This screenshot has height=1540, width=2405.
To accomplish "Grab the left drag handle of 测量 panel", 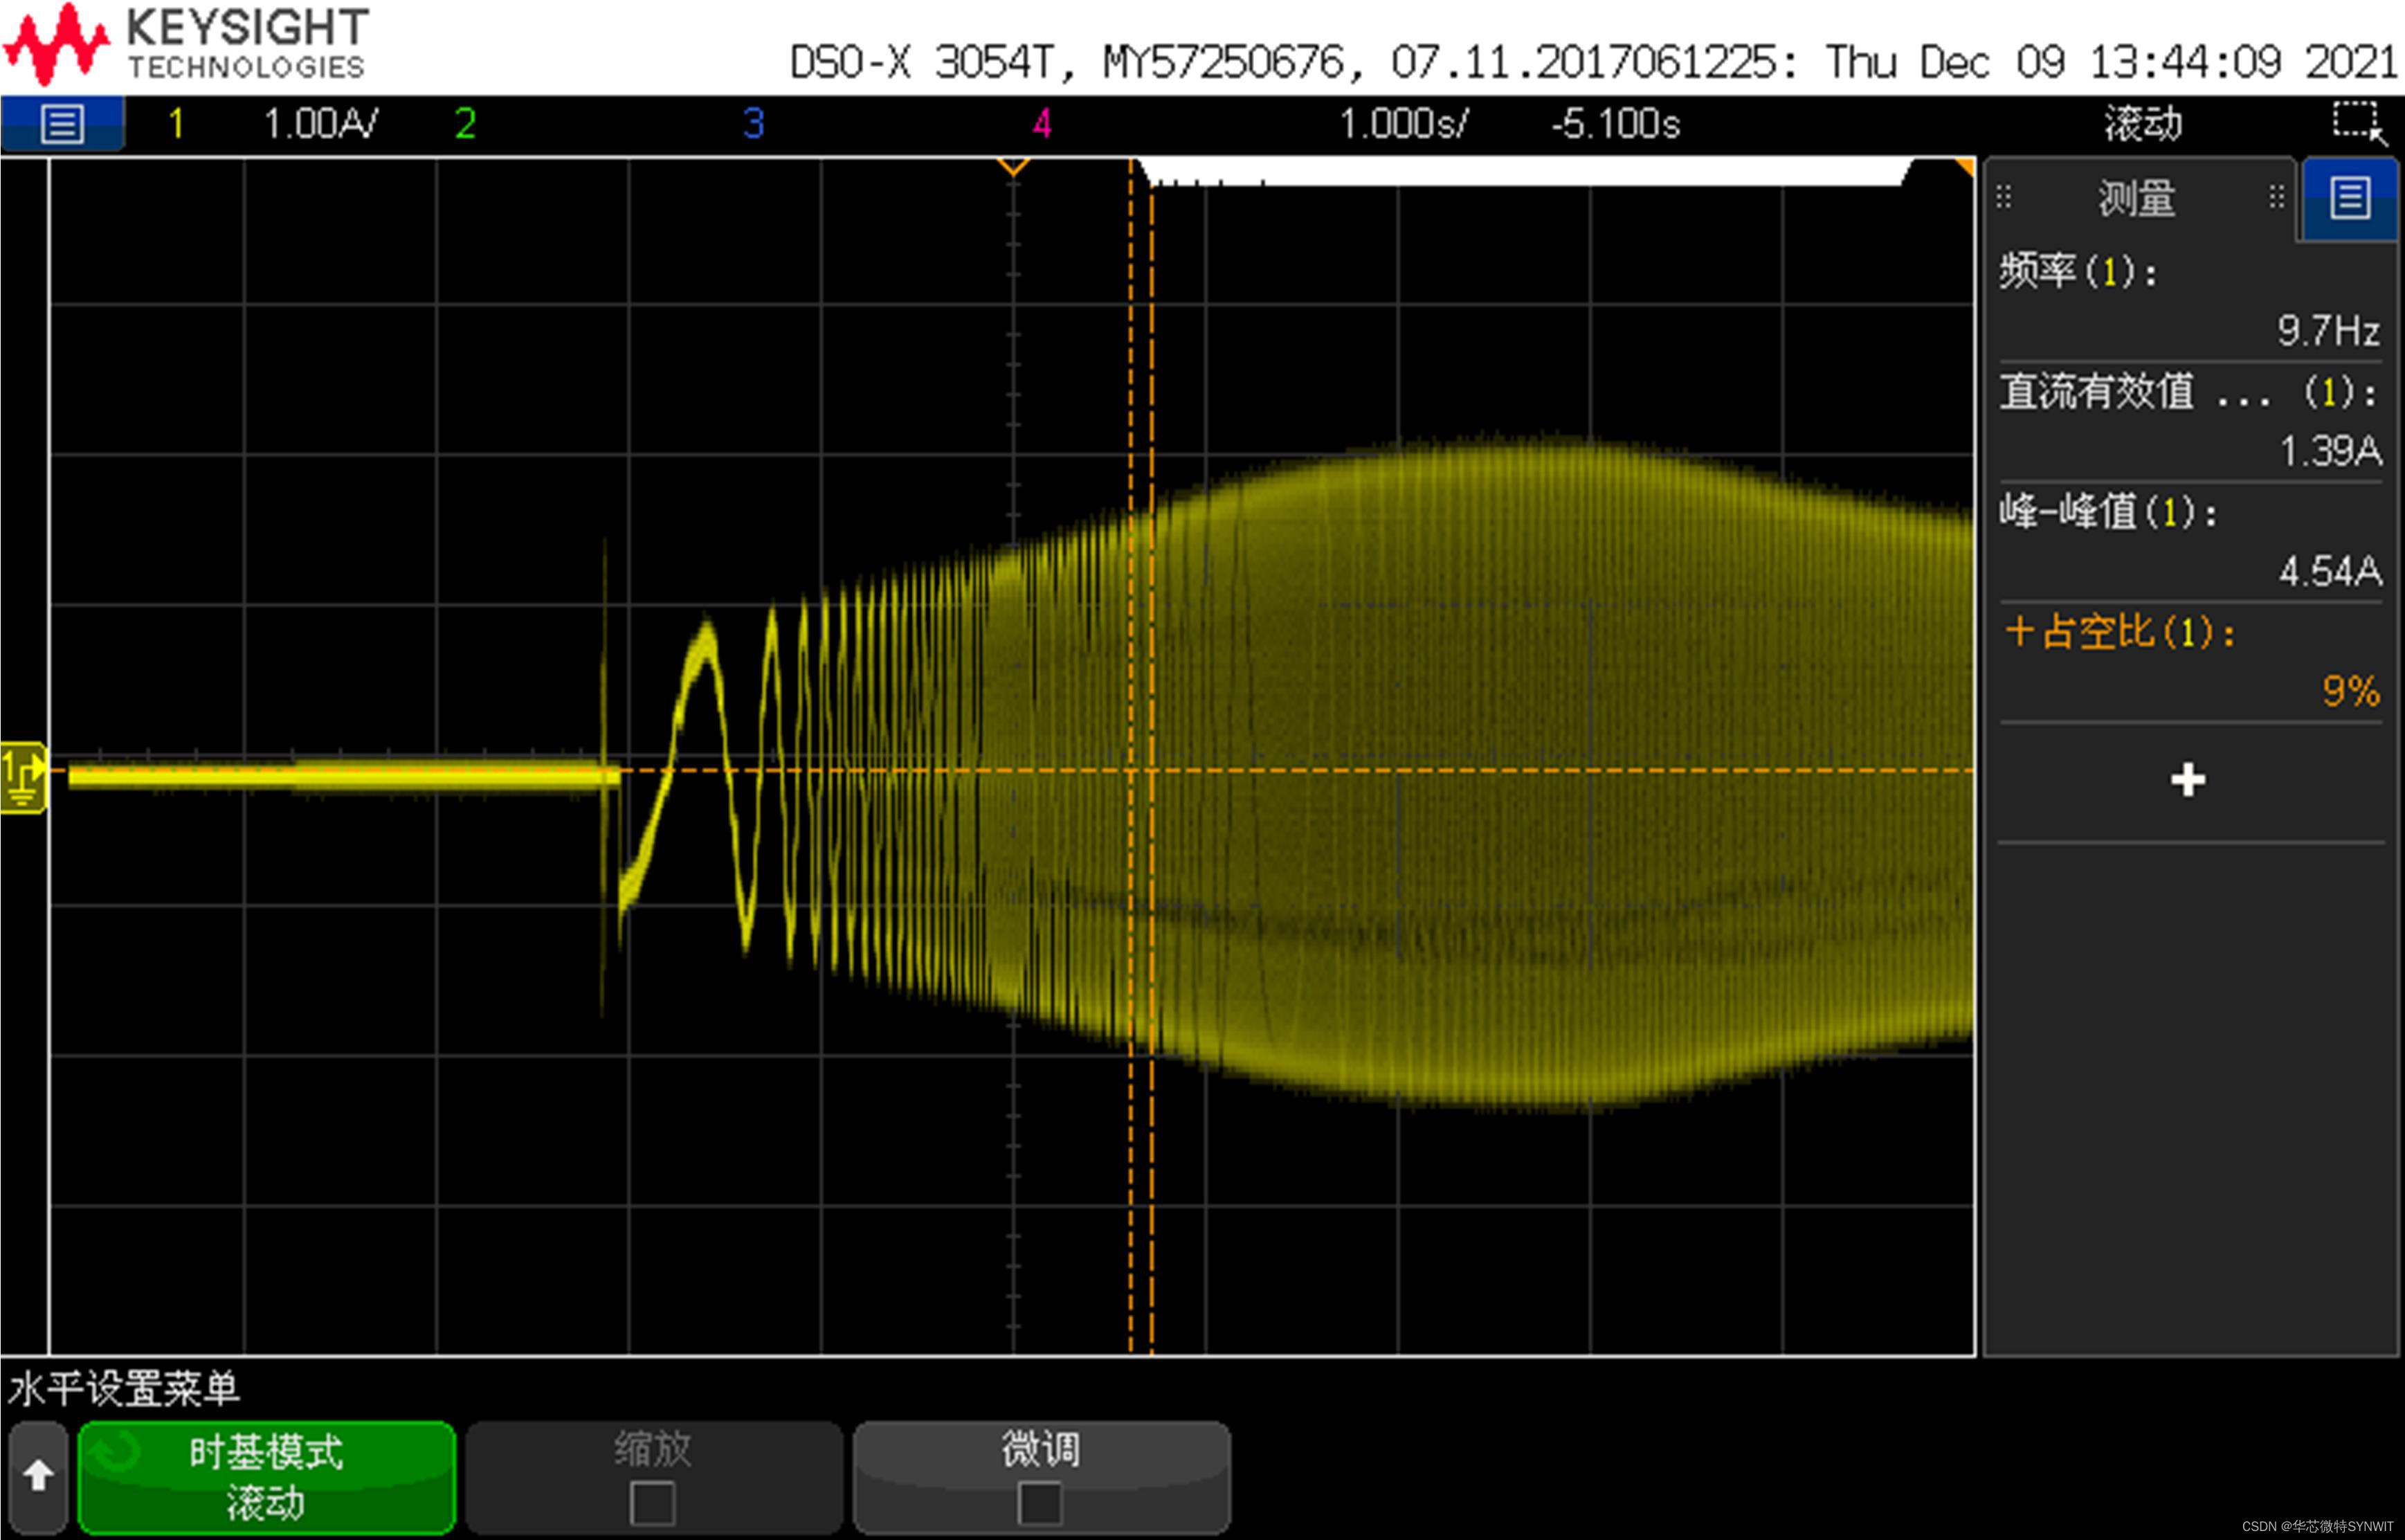I will coord(2003,197).
